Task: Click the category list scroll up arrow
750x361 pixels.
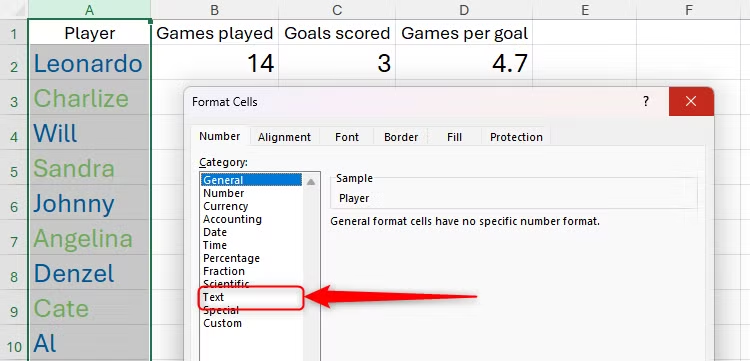Action: (x=311, y=182)
